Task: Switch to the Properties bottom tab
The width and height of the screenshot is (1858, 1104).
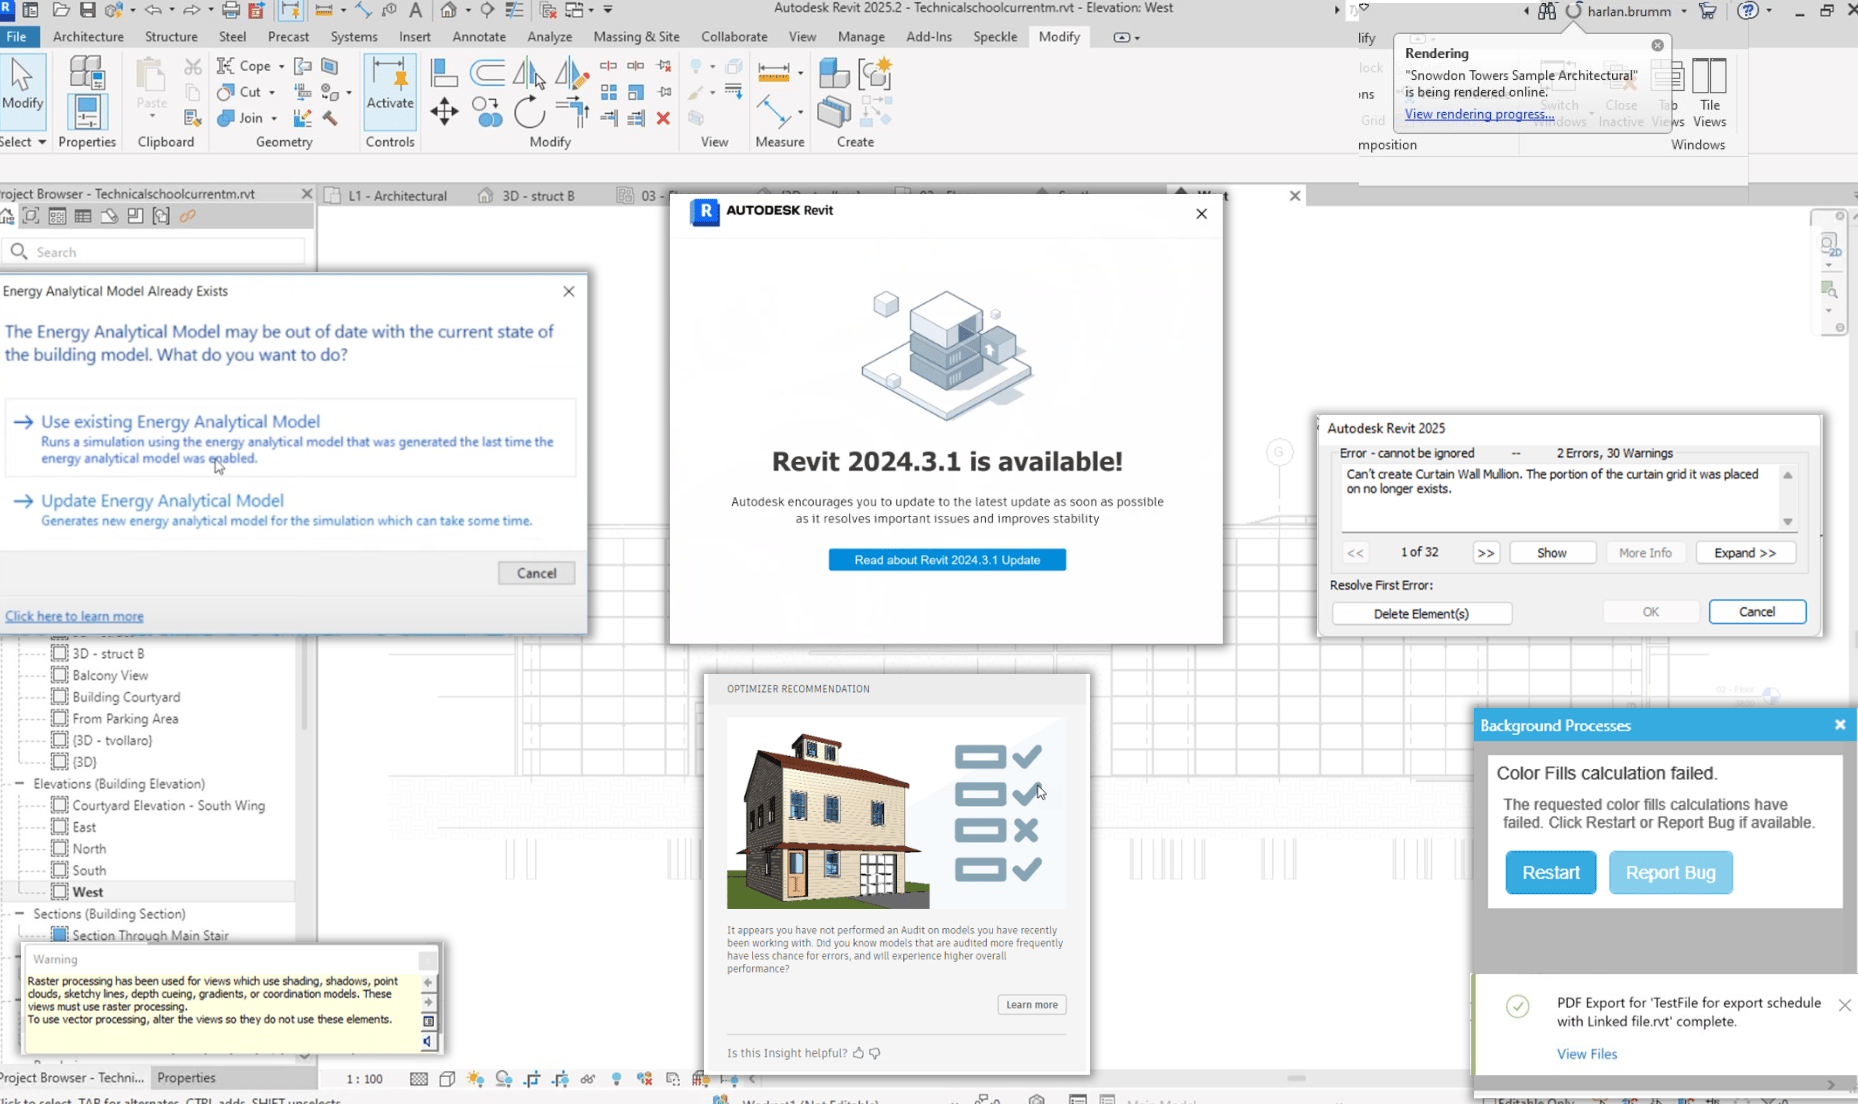Action: pyautogui.click(x=186, y=1078)
